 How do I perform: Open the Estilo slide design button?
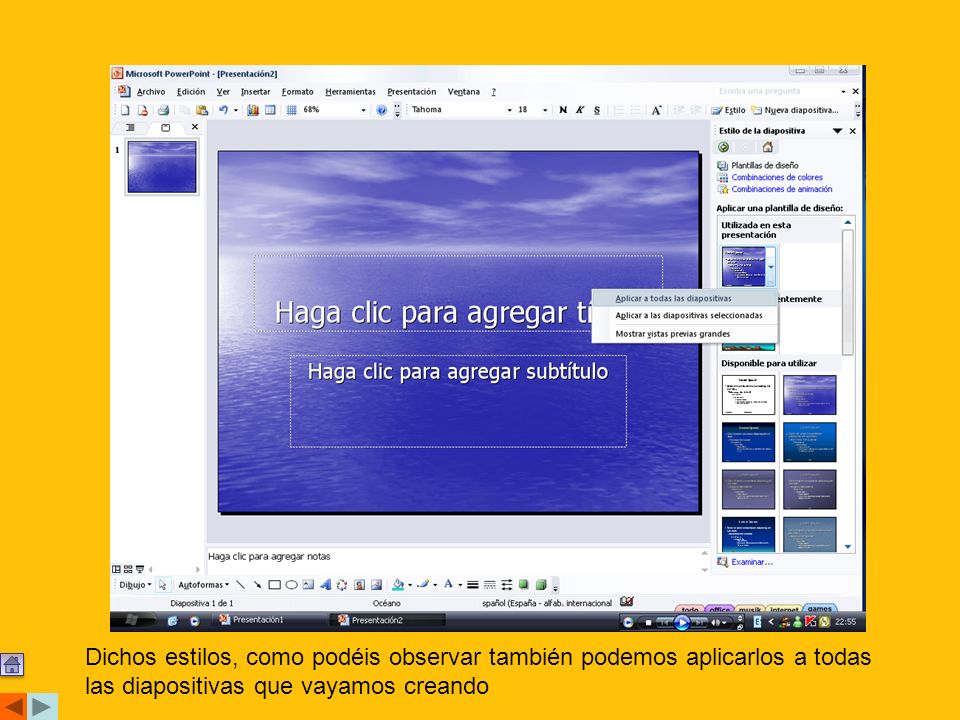tap(728, 110)
